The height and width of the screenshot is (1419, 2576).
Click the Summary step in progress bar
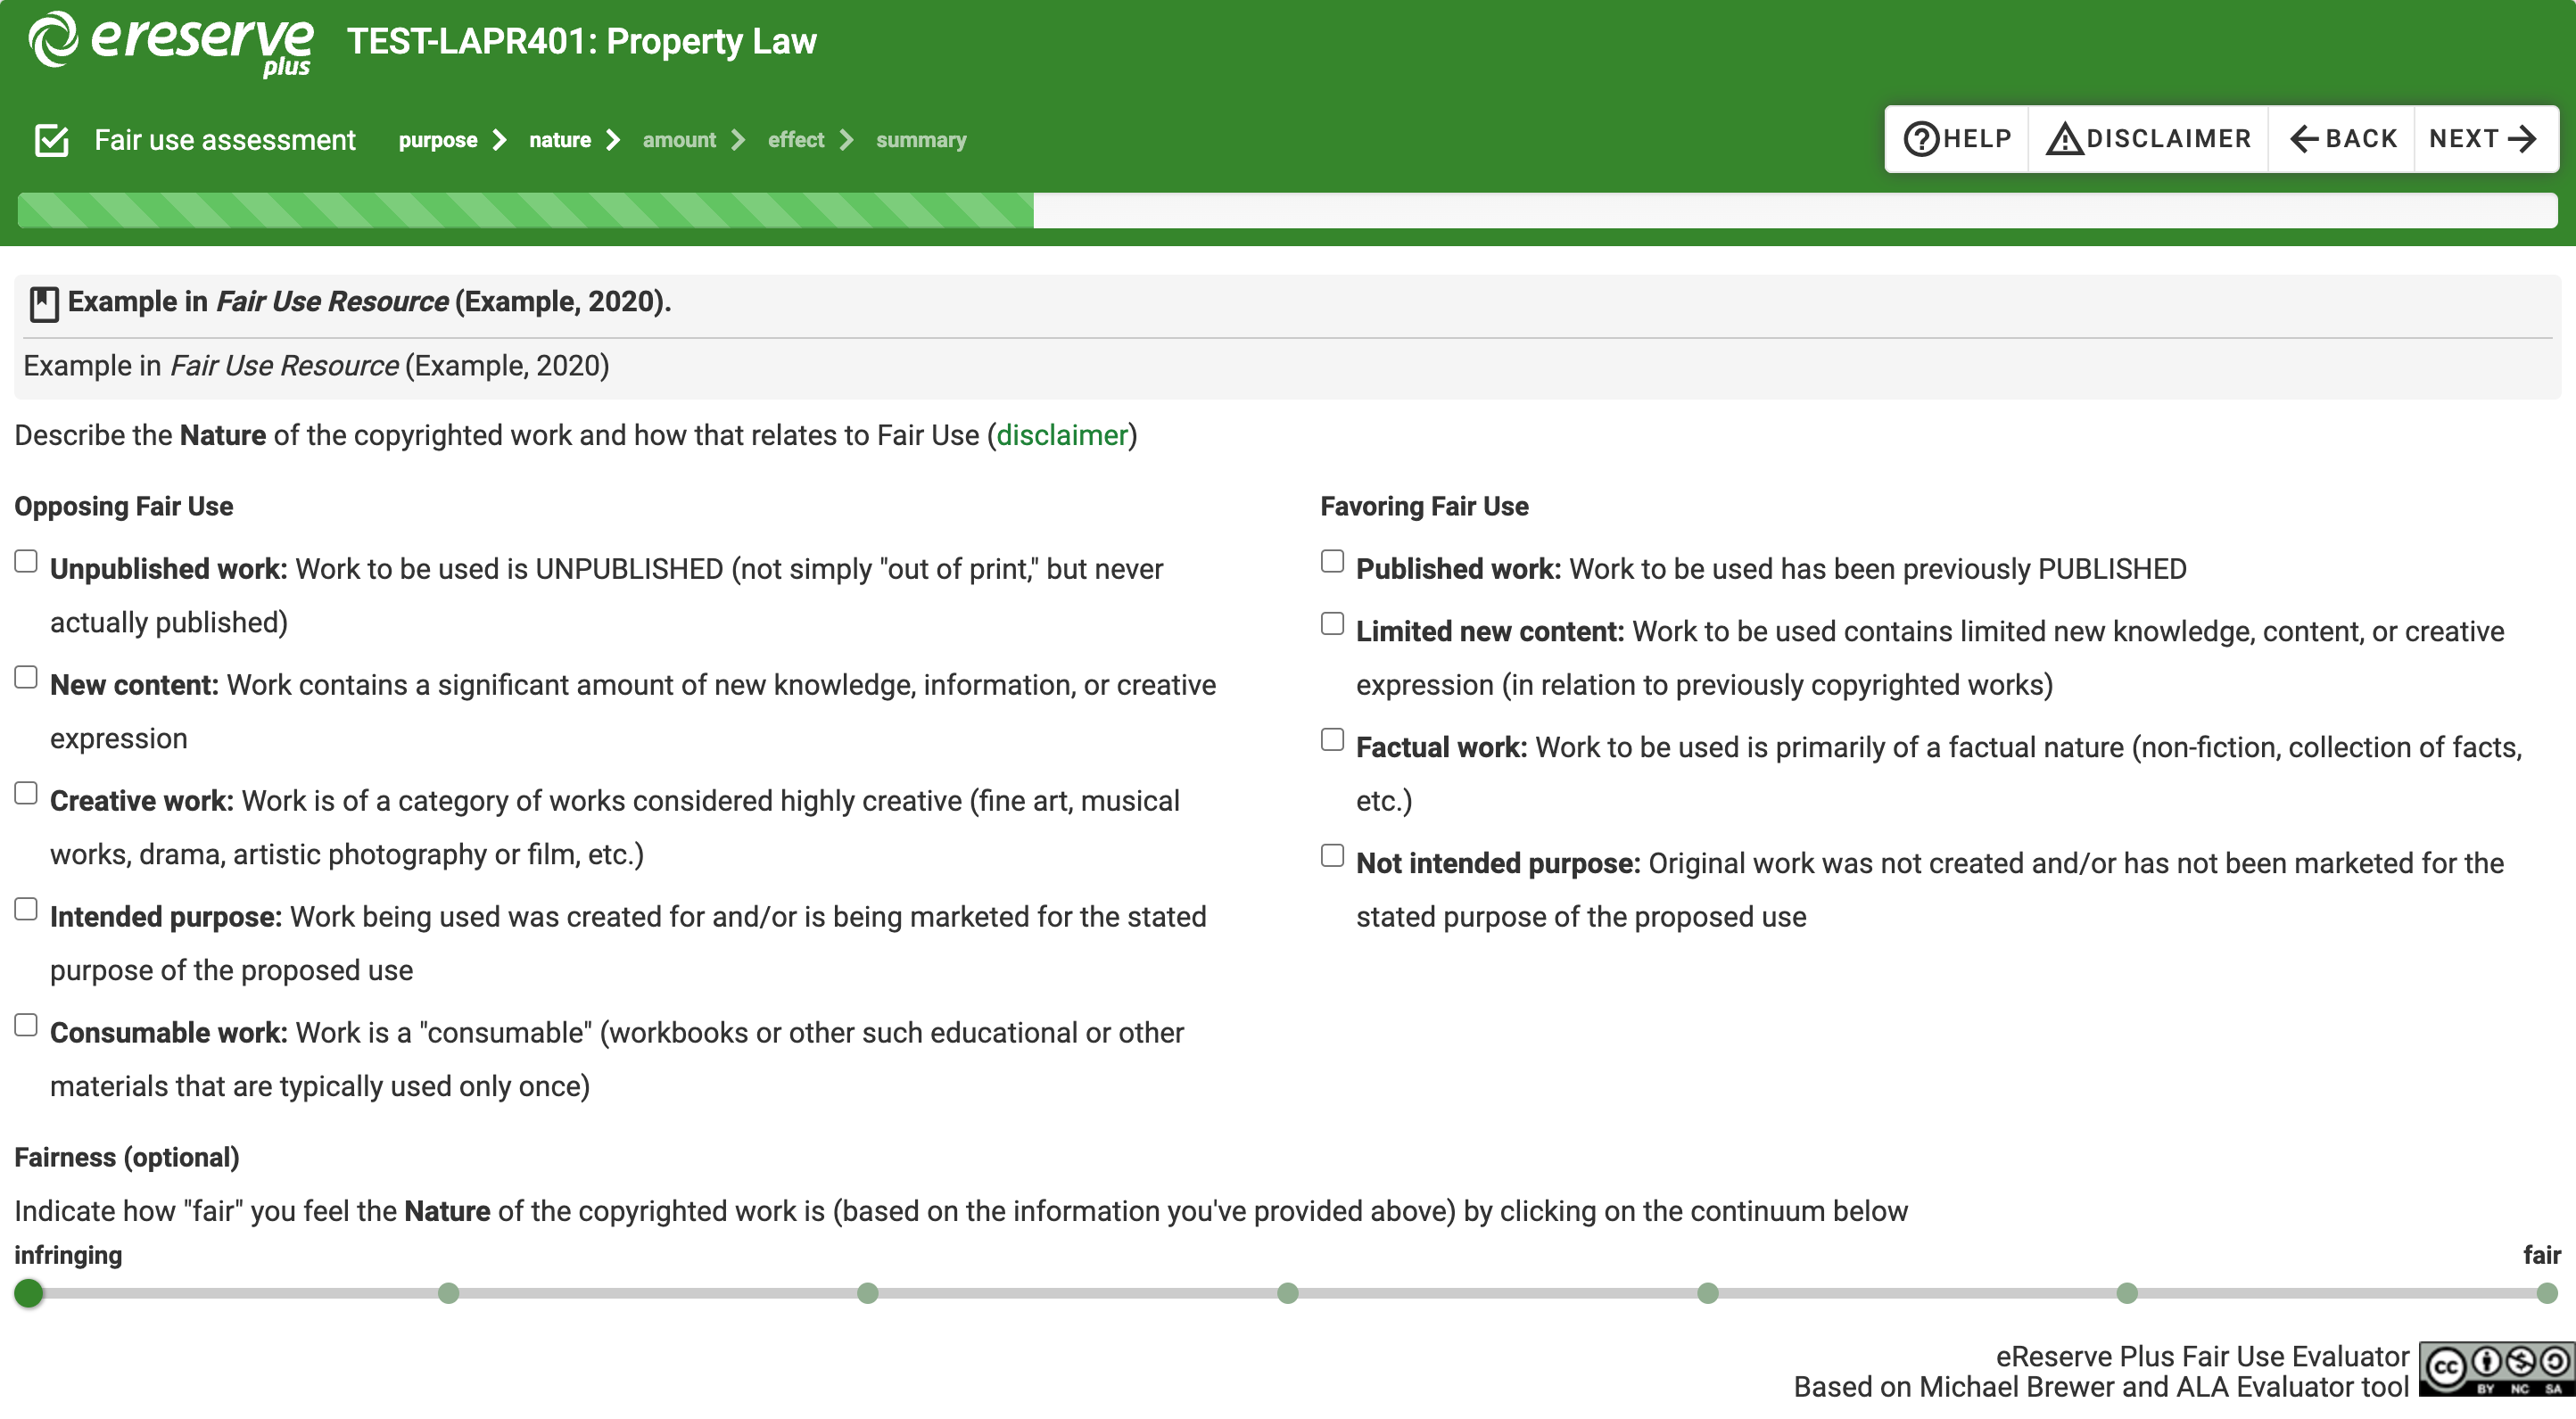[921, 138]
